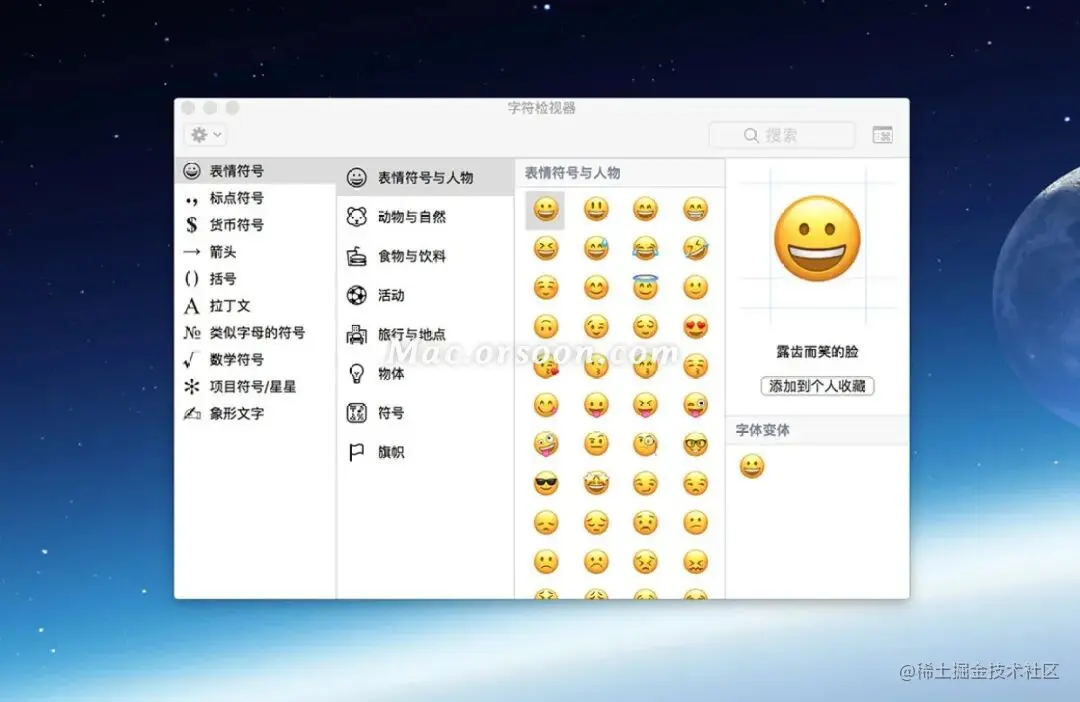This screenshot has height=702, width=1080.
Task: Open the gear settings dropdown
Action: click(206, 135)
